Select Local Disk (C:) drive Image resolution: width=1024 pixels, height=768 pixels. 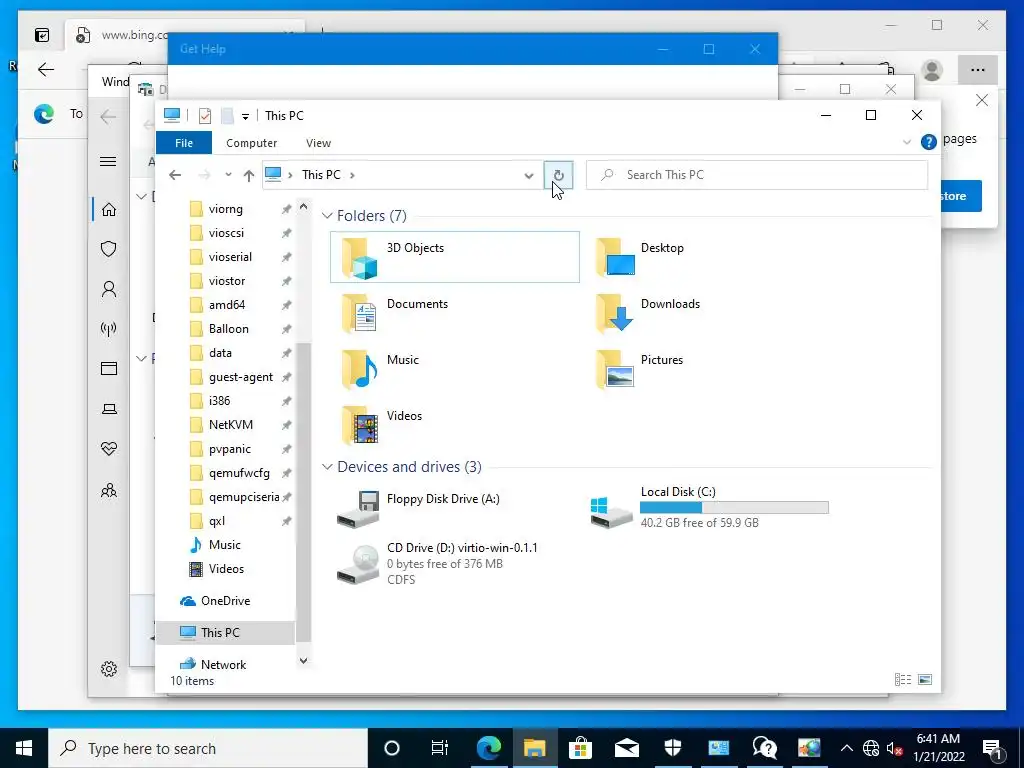(709, 508)
